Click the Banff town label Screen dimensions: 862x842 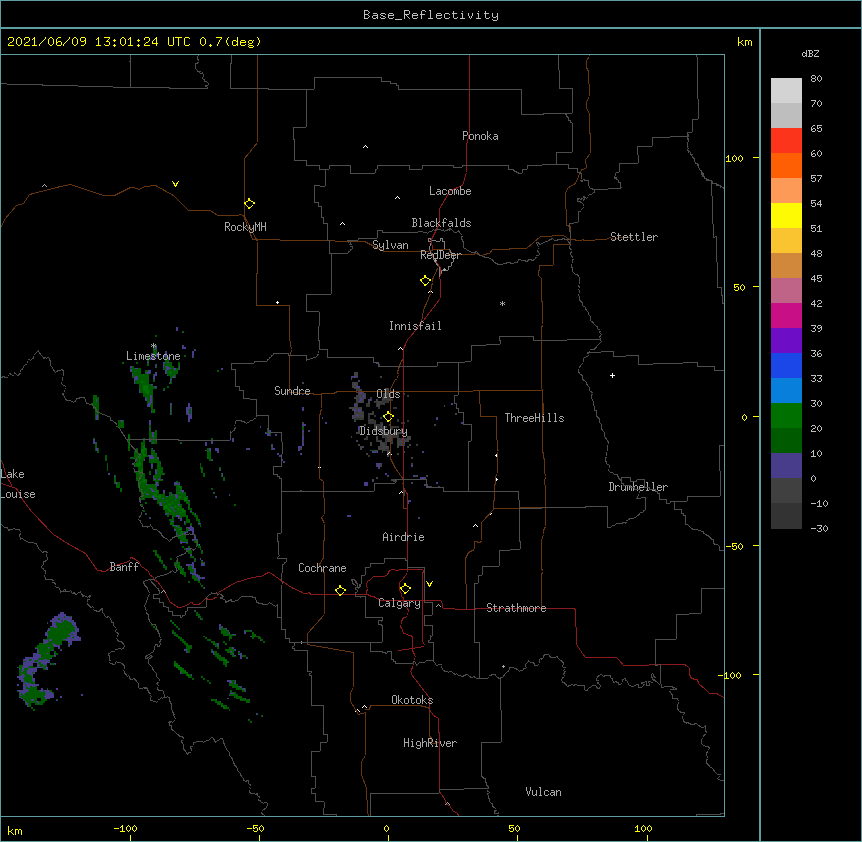(x=124, y=567)
